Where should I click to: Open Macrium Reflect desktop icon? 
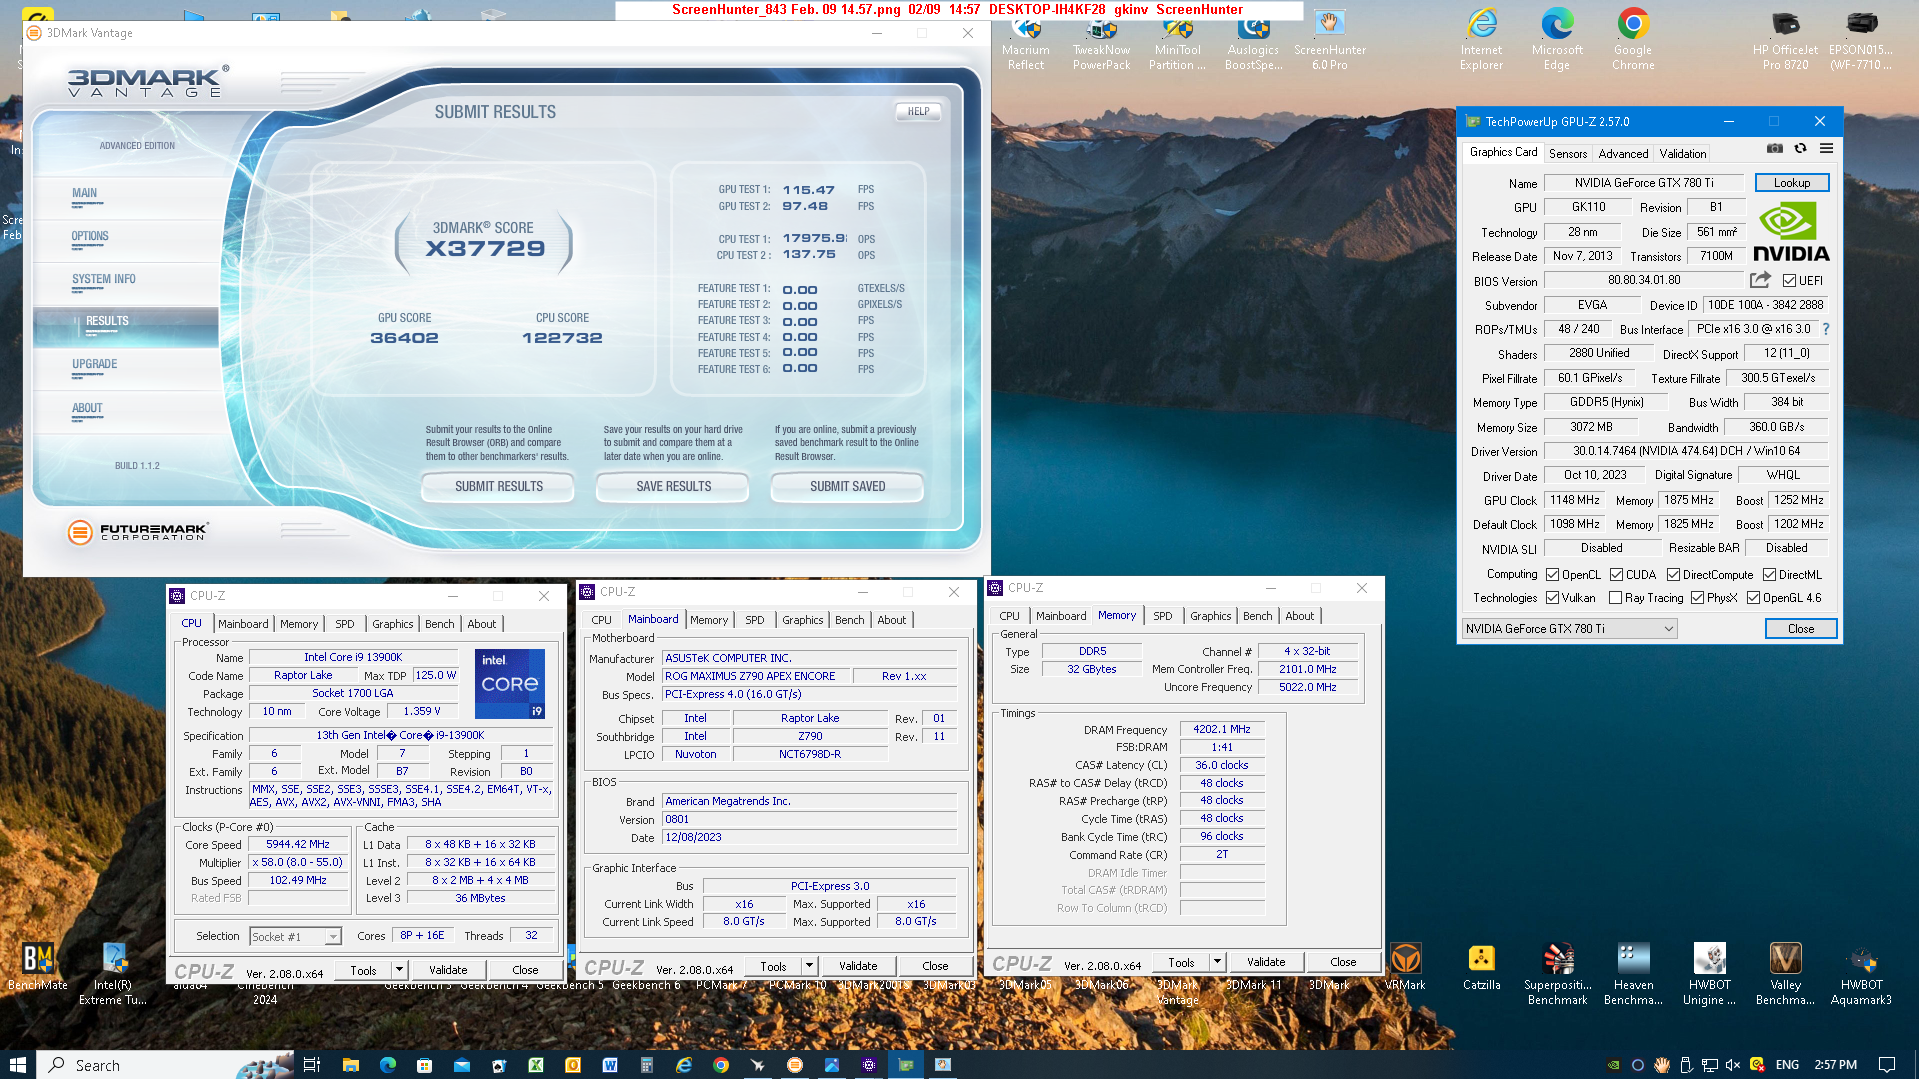1026,40
